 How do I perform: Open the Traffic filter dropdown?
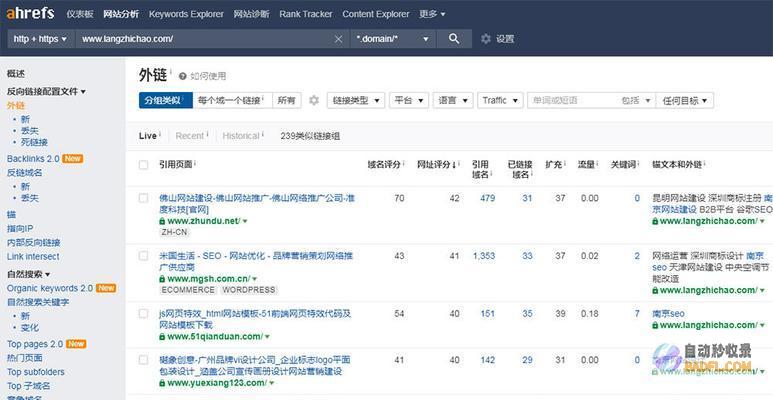tap(500, 100)
